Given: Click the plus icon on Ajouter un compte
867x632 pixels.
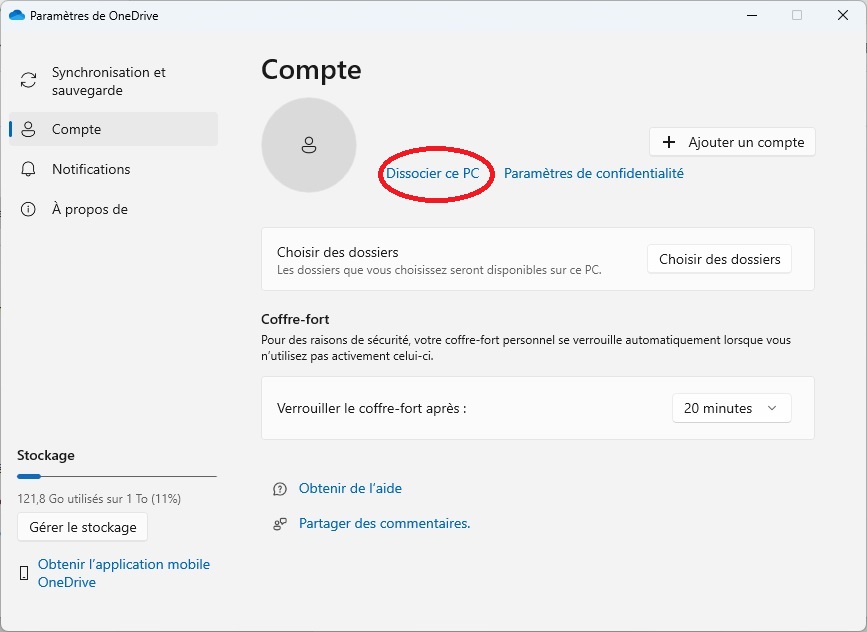Looking at the screenshot, I should tap(668, 142).
